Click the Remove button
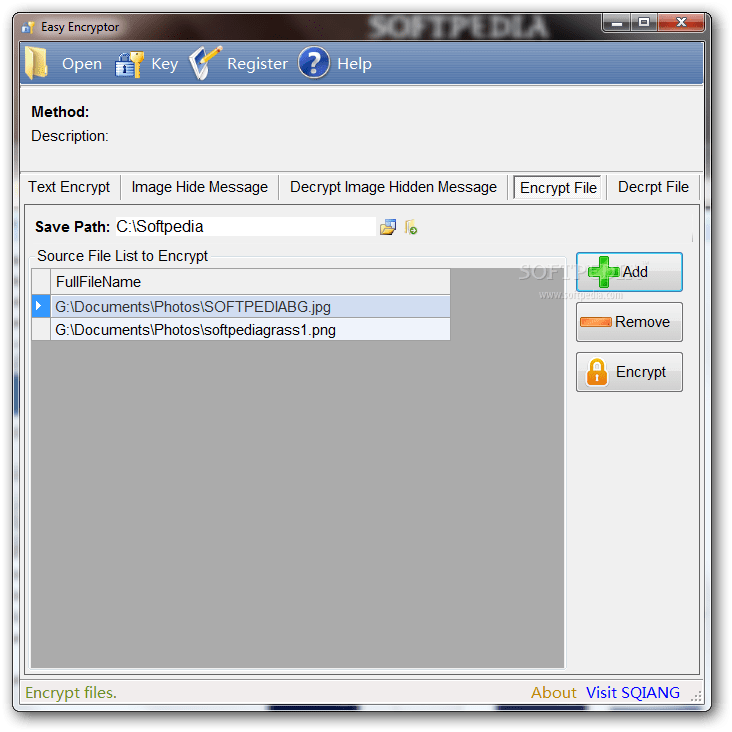Image resolution: width=732 pixels, height=732 pixels. coord(629,322)
